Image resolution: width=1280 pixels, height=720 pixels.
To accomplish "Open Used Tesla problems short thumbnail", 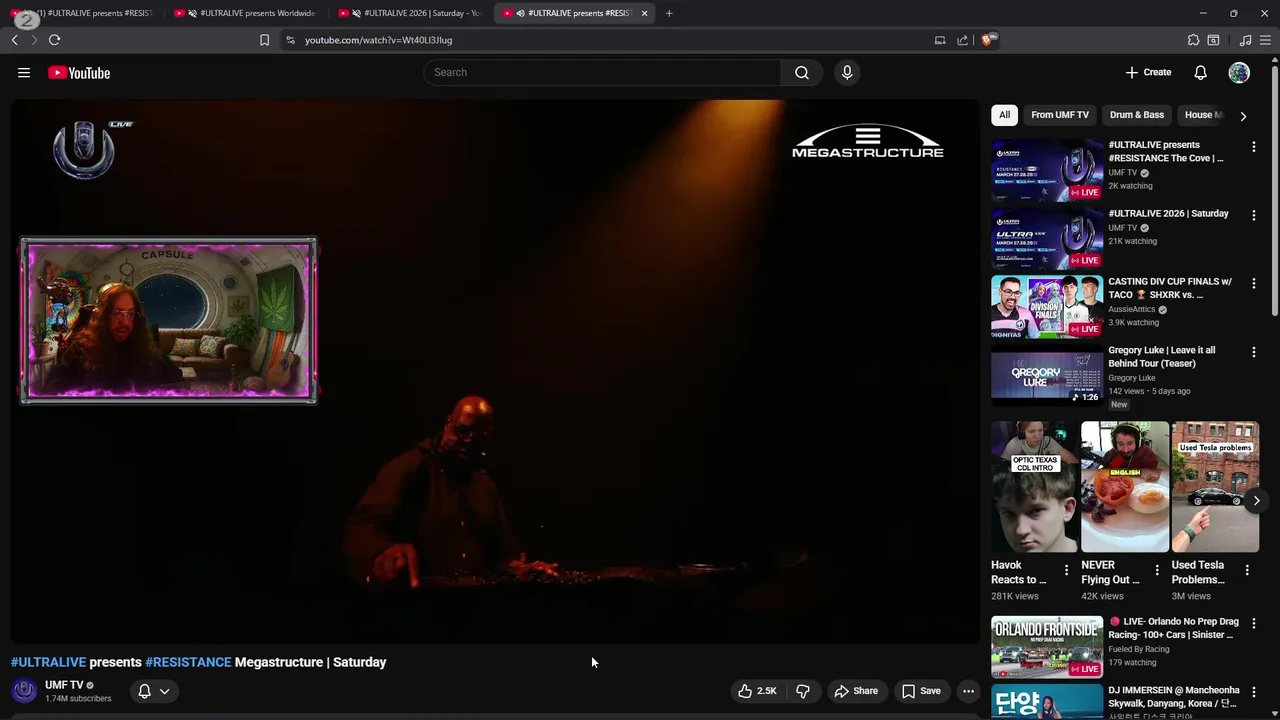I will [1215, 486].
